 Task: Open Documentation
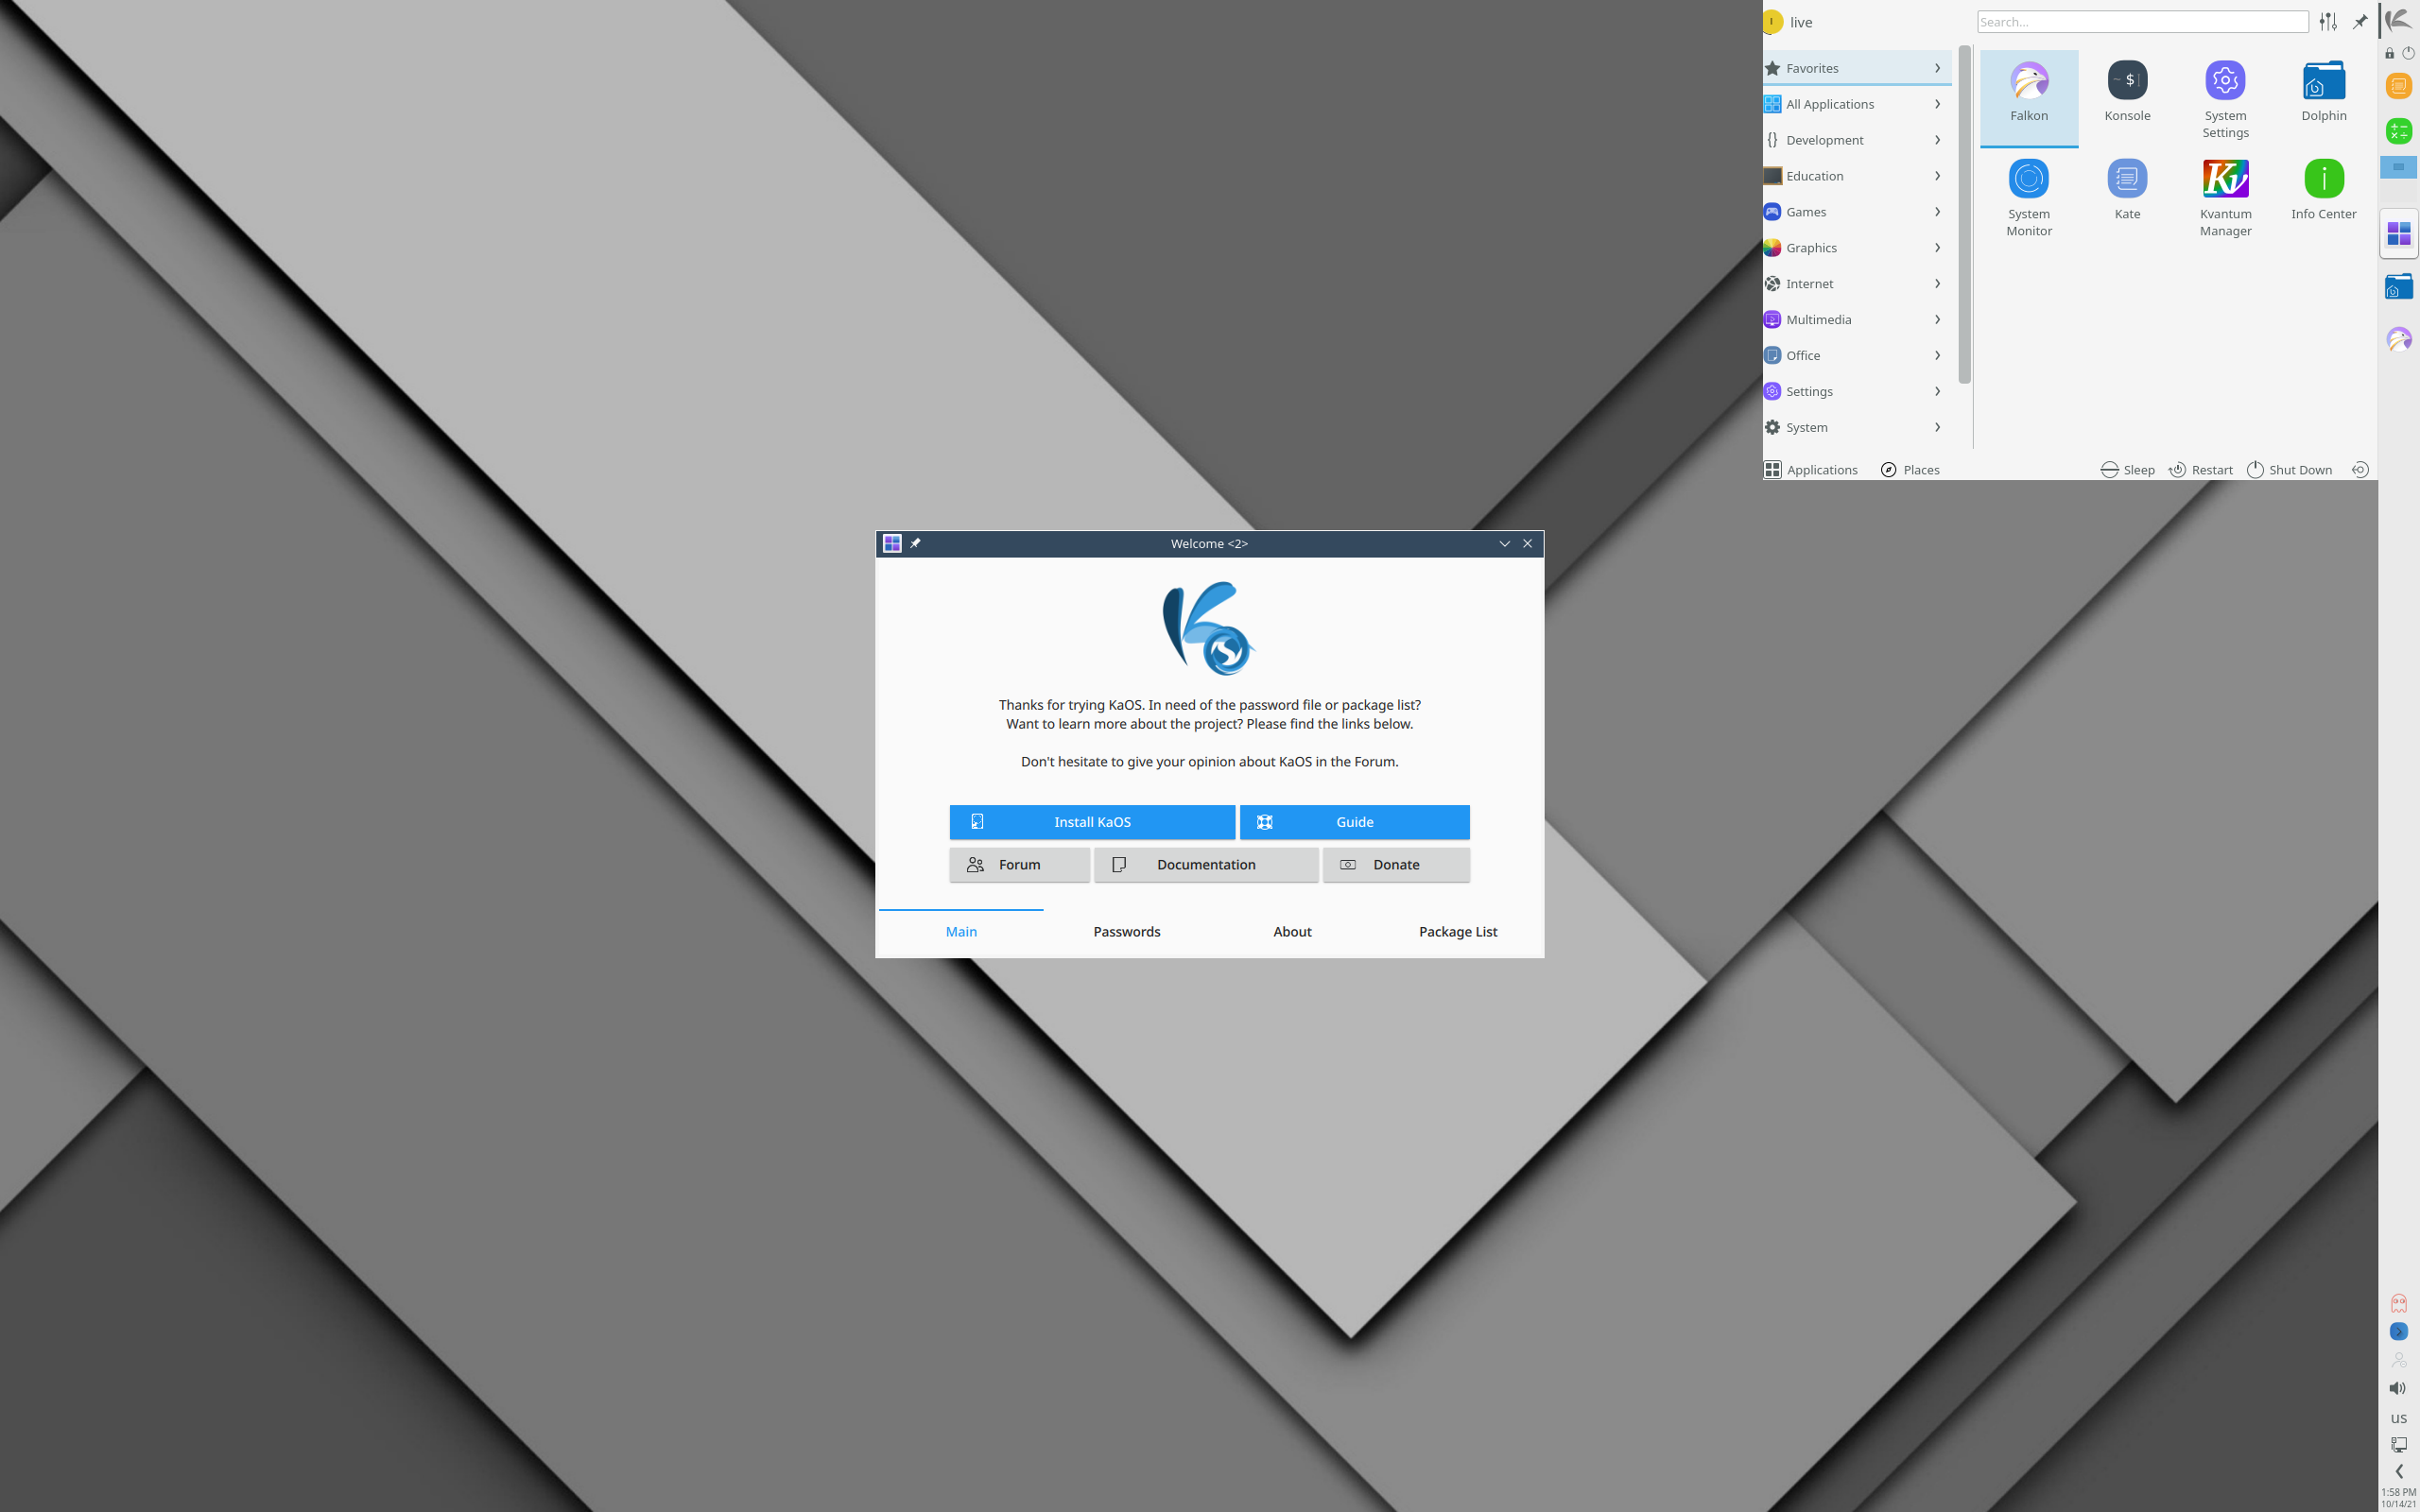[x=1206, y=865]
